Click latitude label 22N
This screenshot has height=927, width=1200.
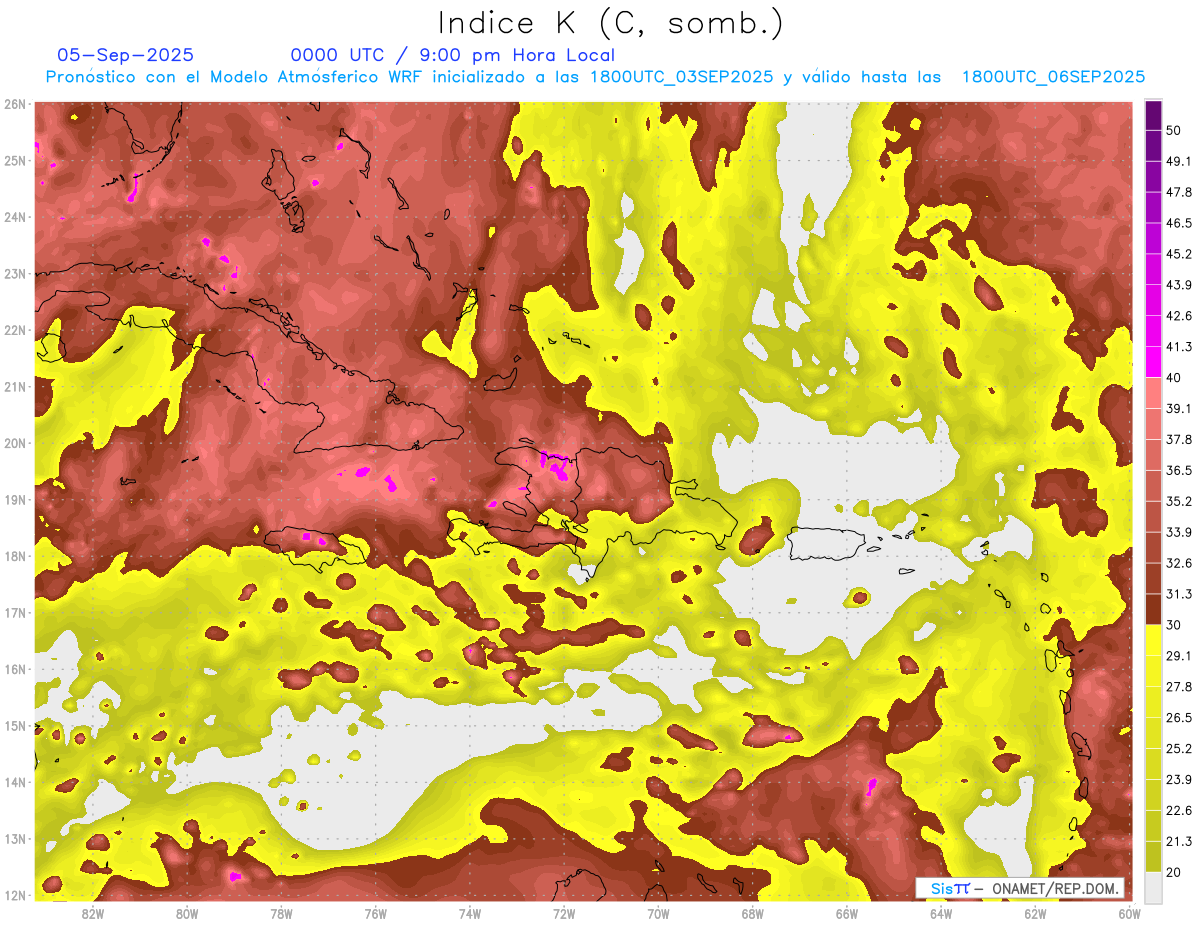(15, 330)
